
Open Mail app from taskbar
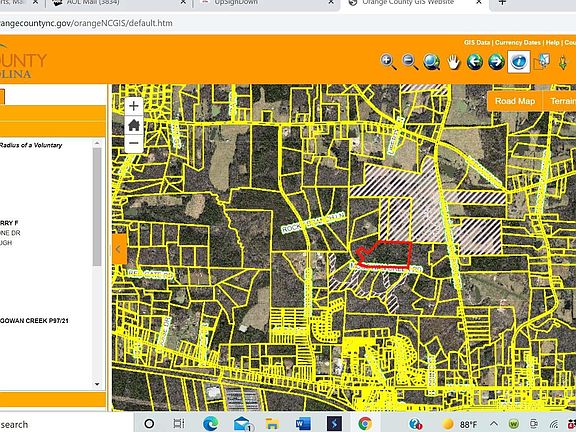(244, 424)
